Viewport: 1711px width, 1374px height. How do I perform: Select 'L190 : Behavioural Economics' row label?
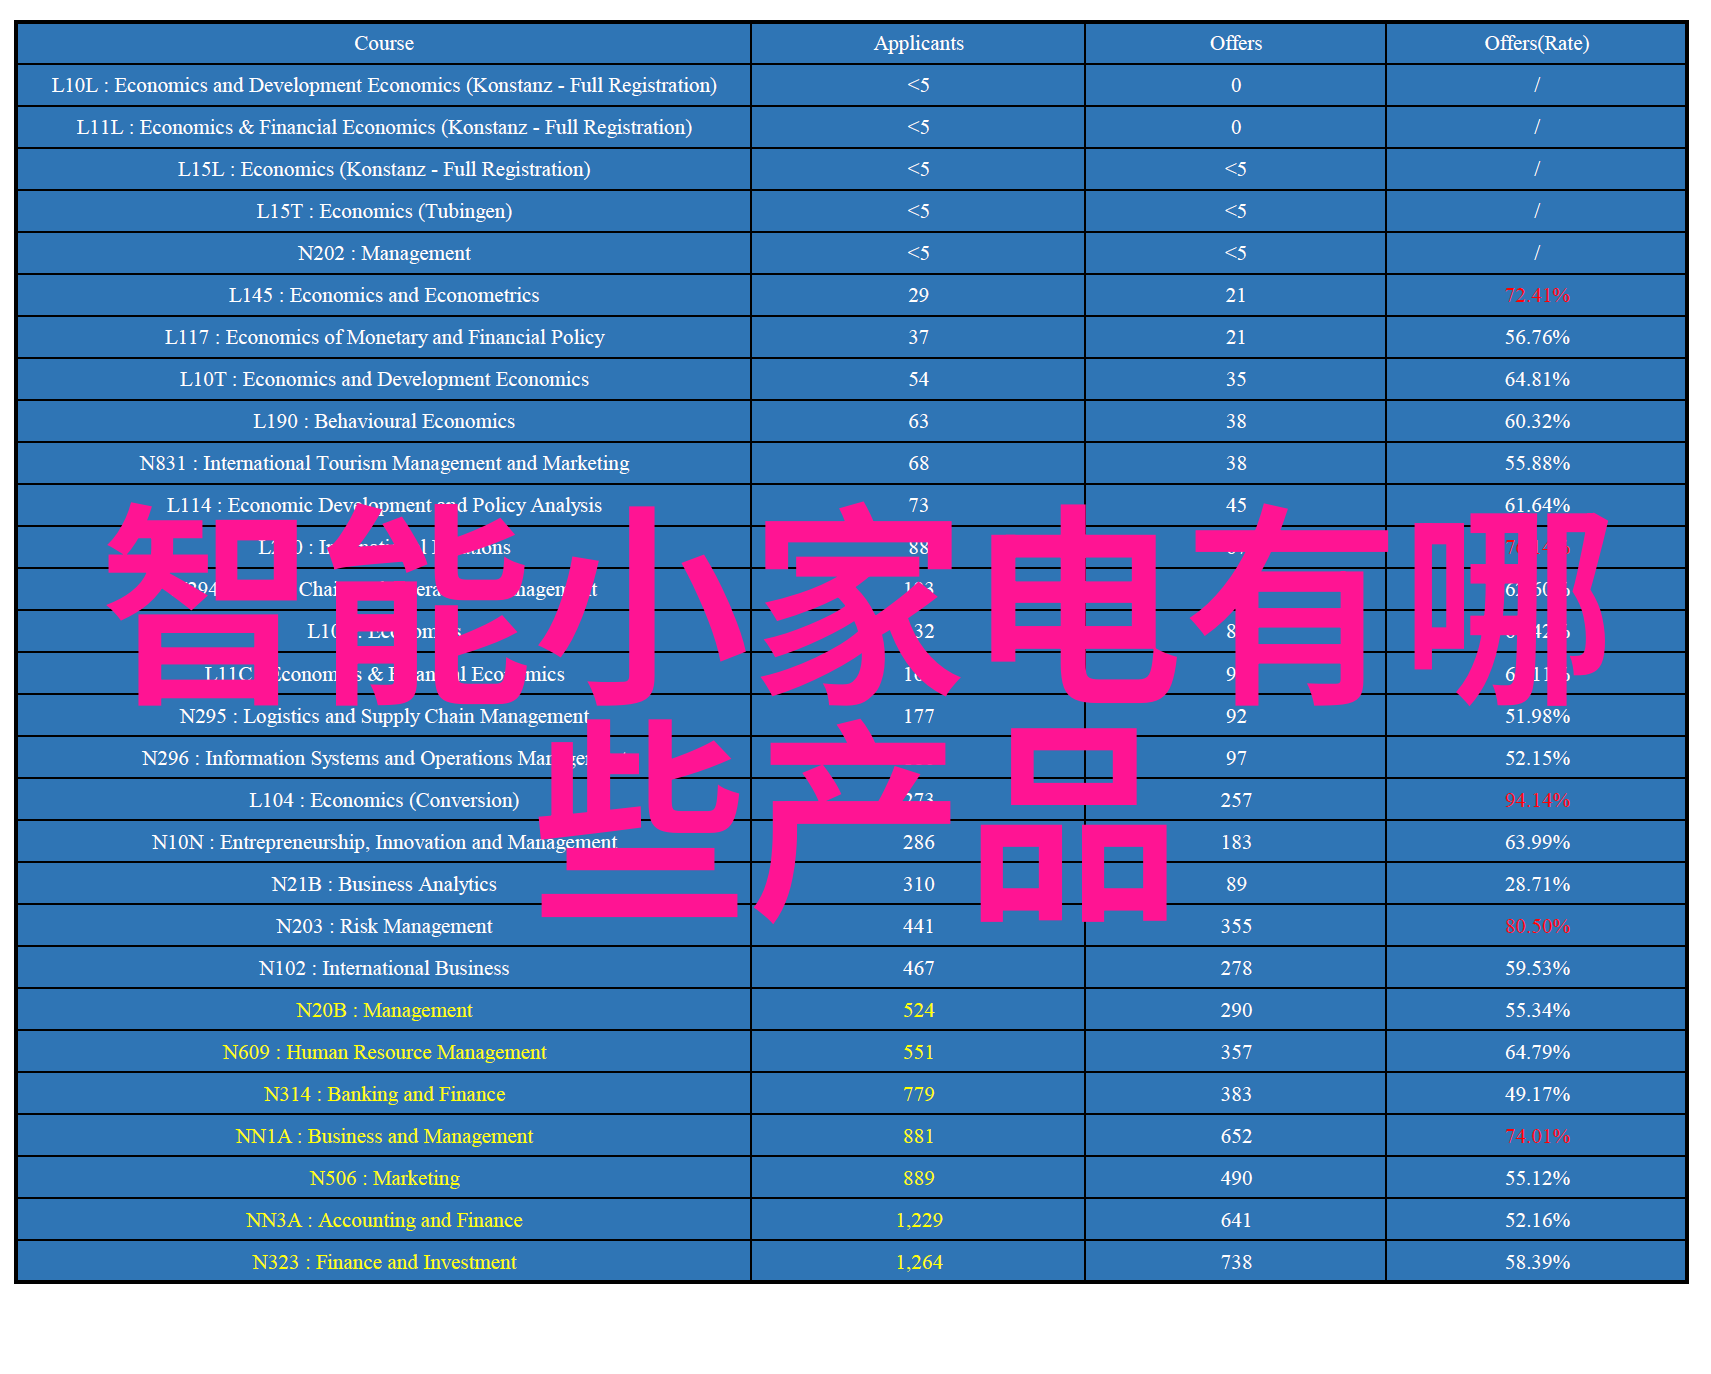384,421
